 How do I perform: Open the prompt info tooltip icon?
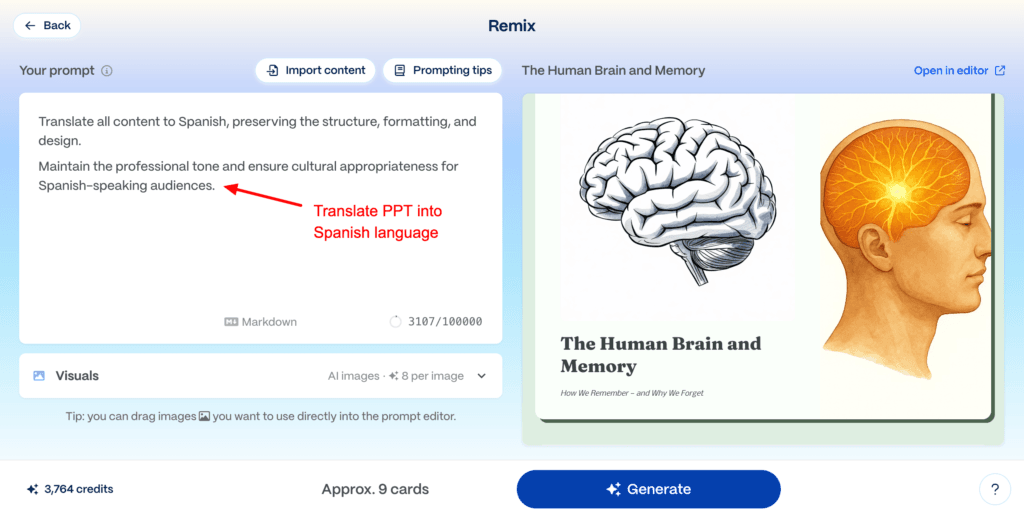click(x=107, y=71)
